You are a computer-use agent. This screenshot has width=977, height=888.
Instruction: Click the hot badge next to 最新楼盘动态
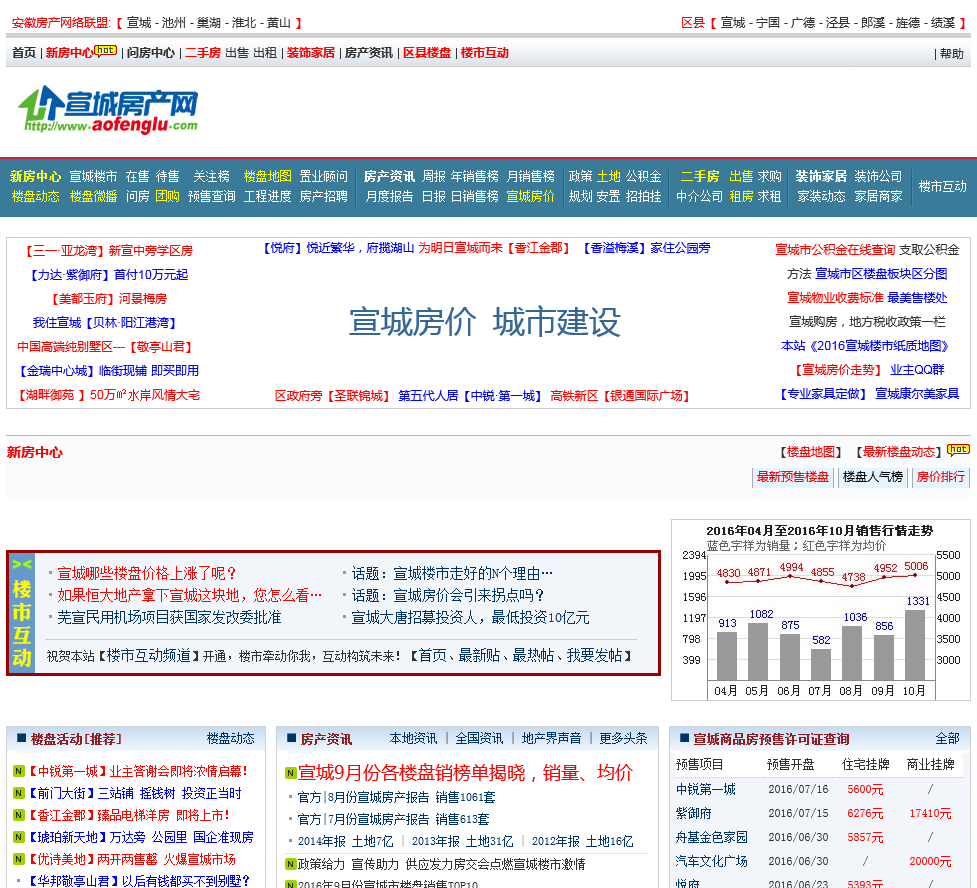[x=958, y=449]
